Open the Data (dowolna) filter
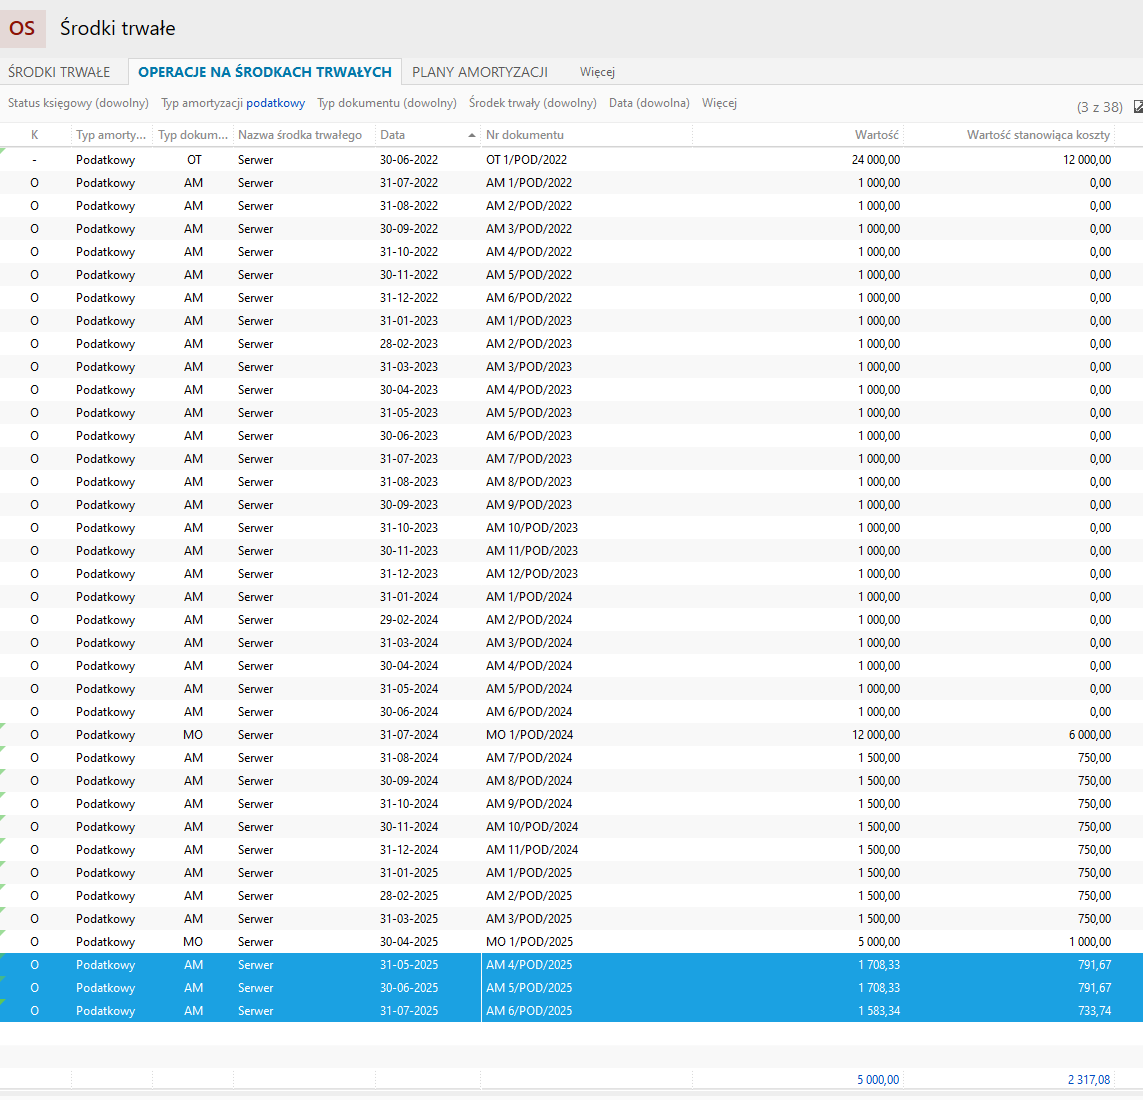 [649, 103]
